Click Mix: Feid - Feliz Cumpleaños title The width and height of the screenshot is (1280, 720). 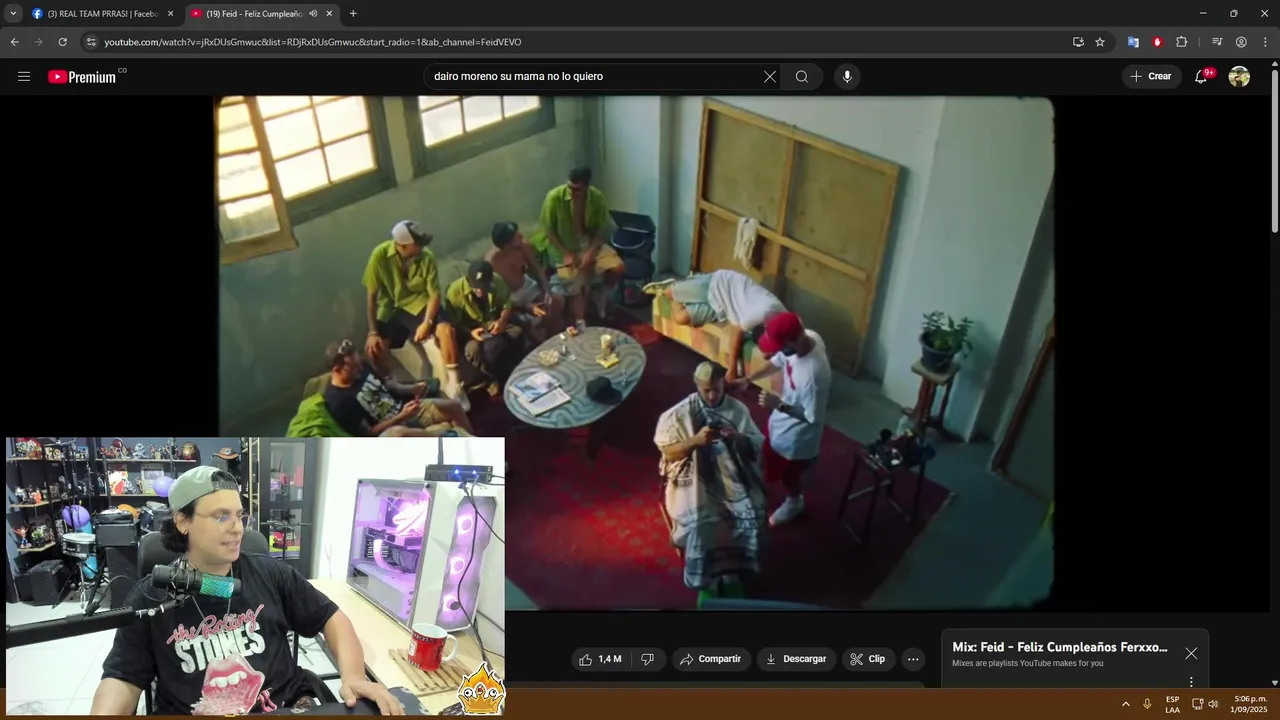coord(1060,647)
